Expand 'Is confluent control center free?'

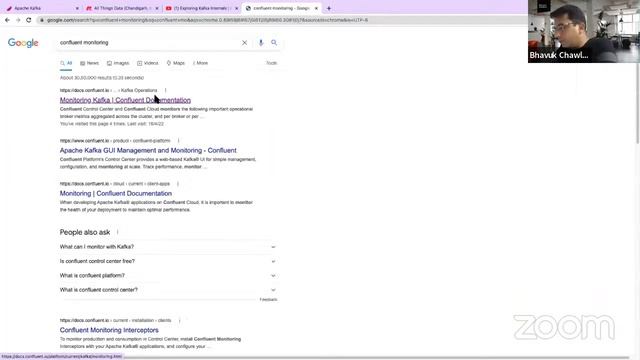[x=168, y=261]
